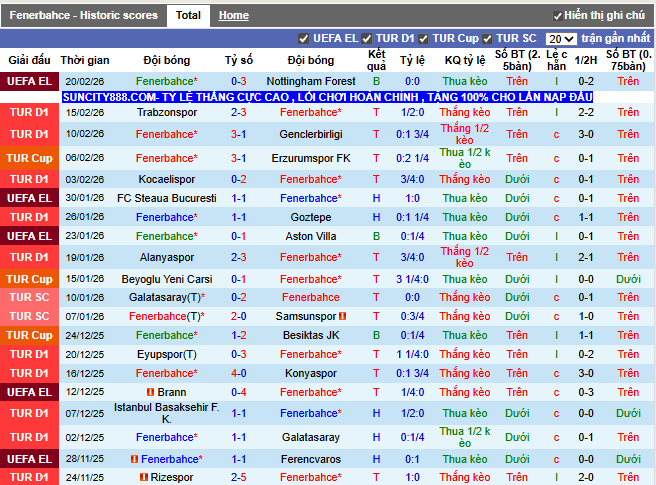Toggle the Hiển thị ghi chú checkbox

(557, 16)
